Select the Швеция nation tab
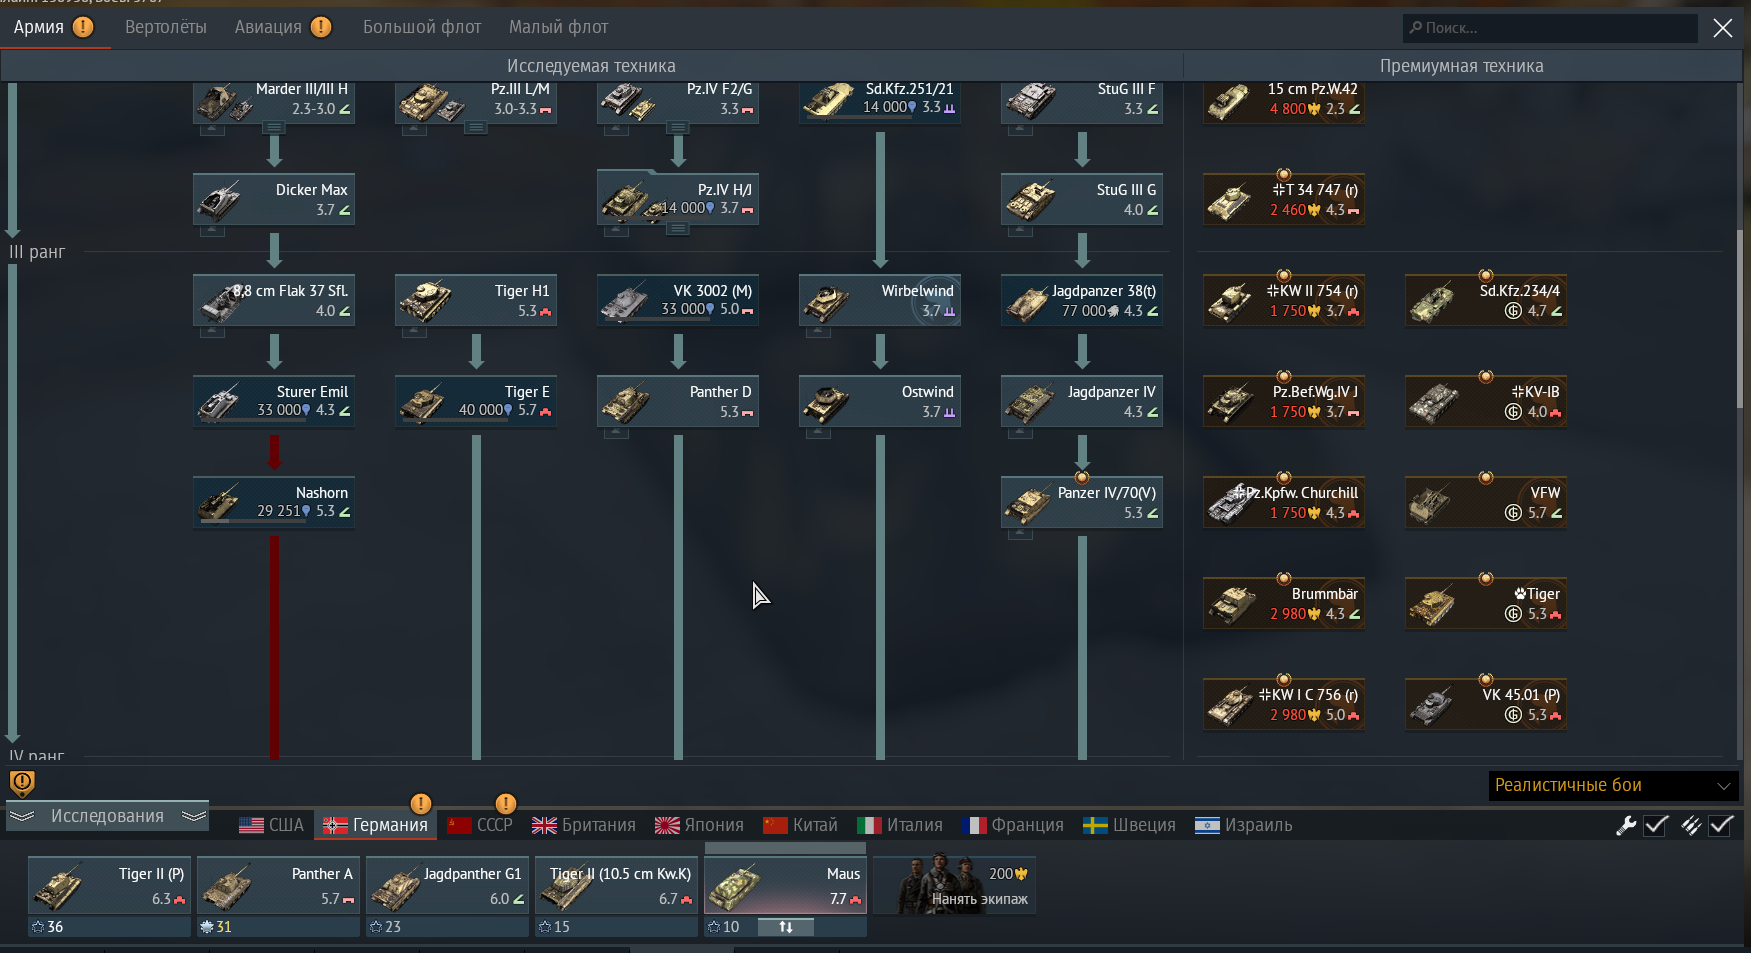 1130,825
